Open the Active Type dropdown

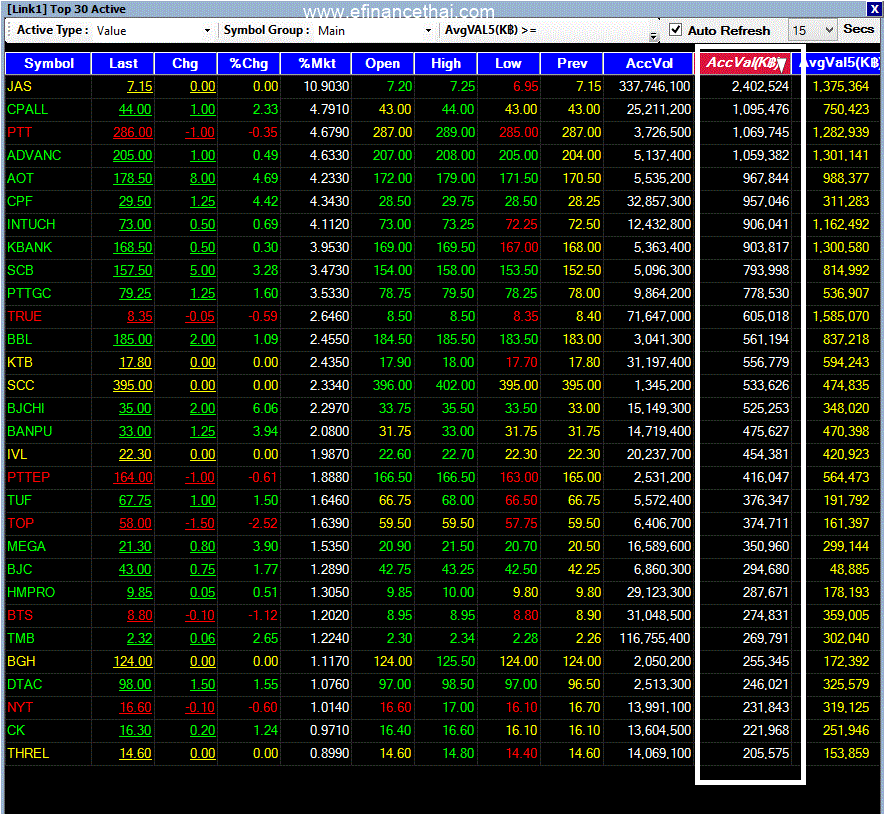(x=207, y=30)
